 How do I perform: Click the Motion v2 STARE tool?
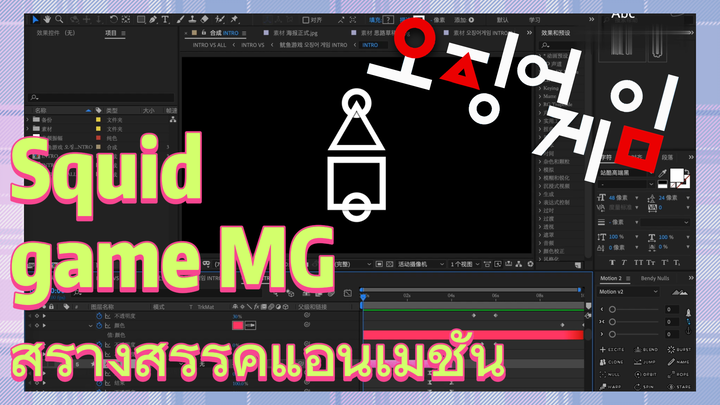tap(680, 387)
